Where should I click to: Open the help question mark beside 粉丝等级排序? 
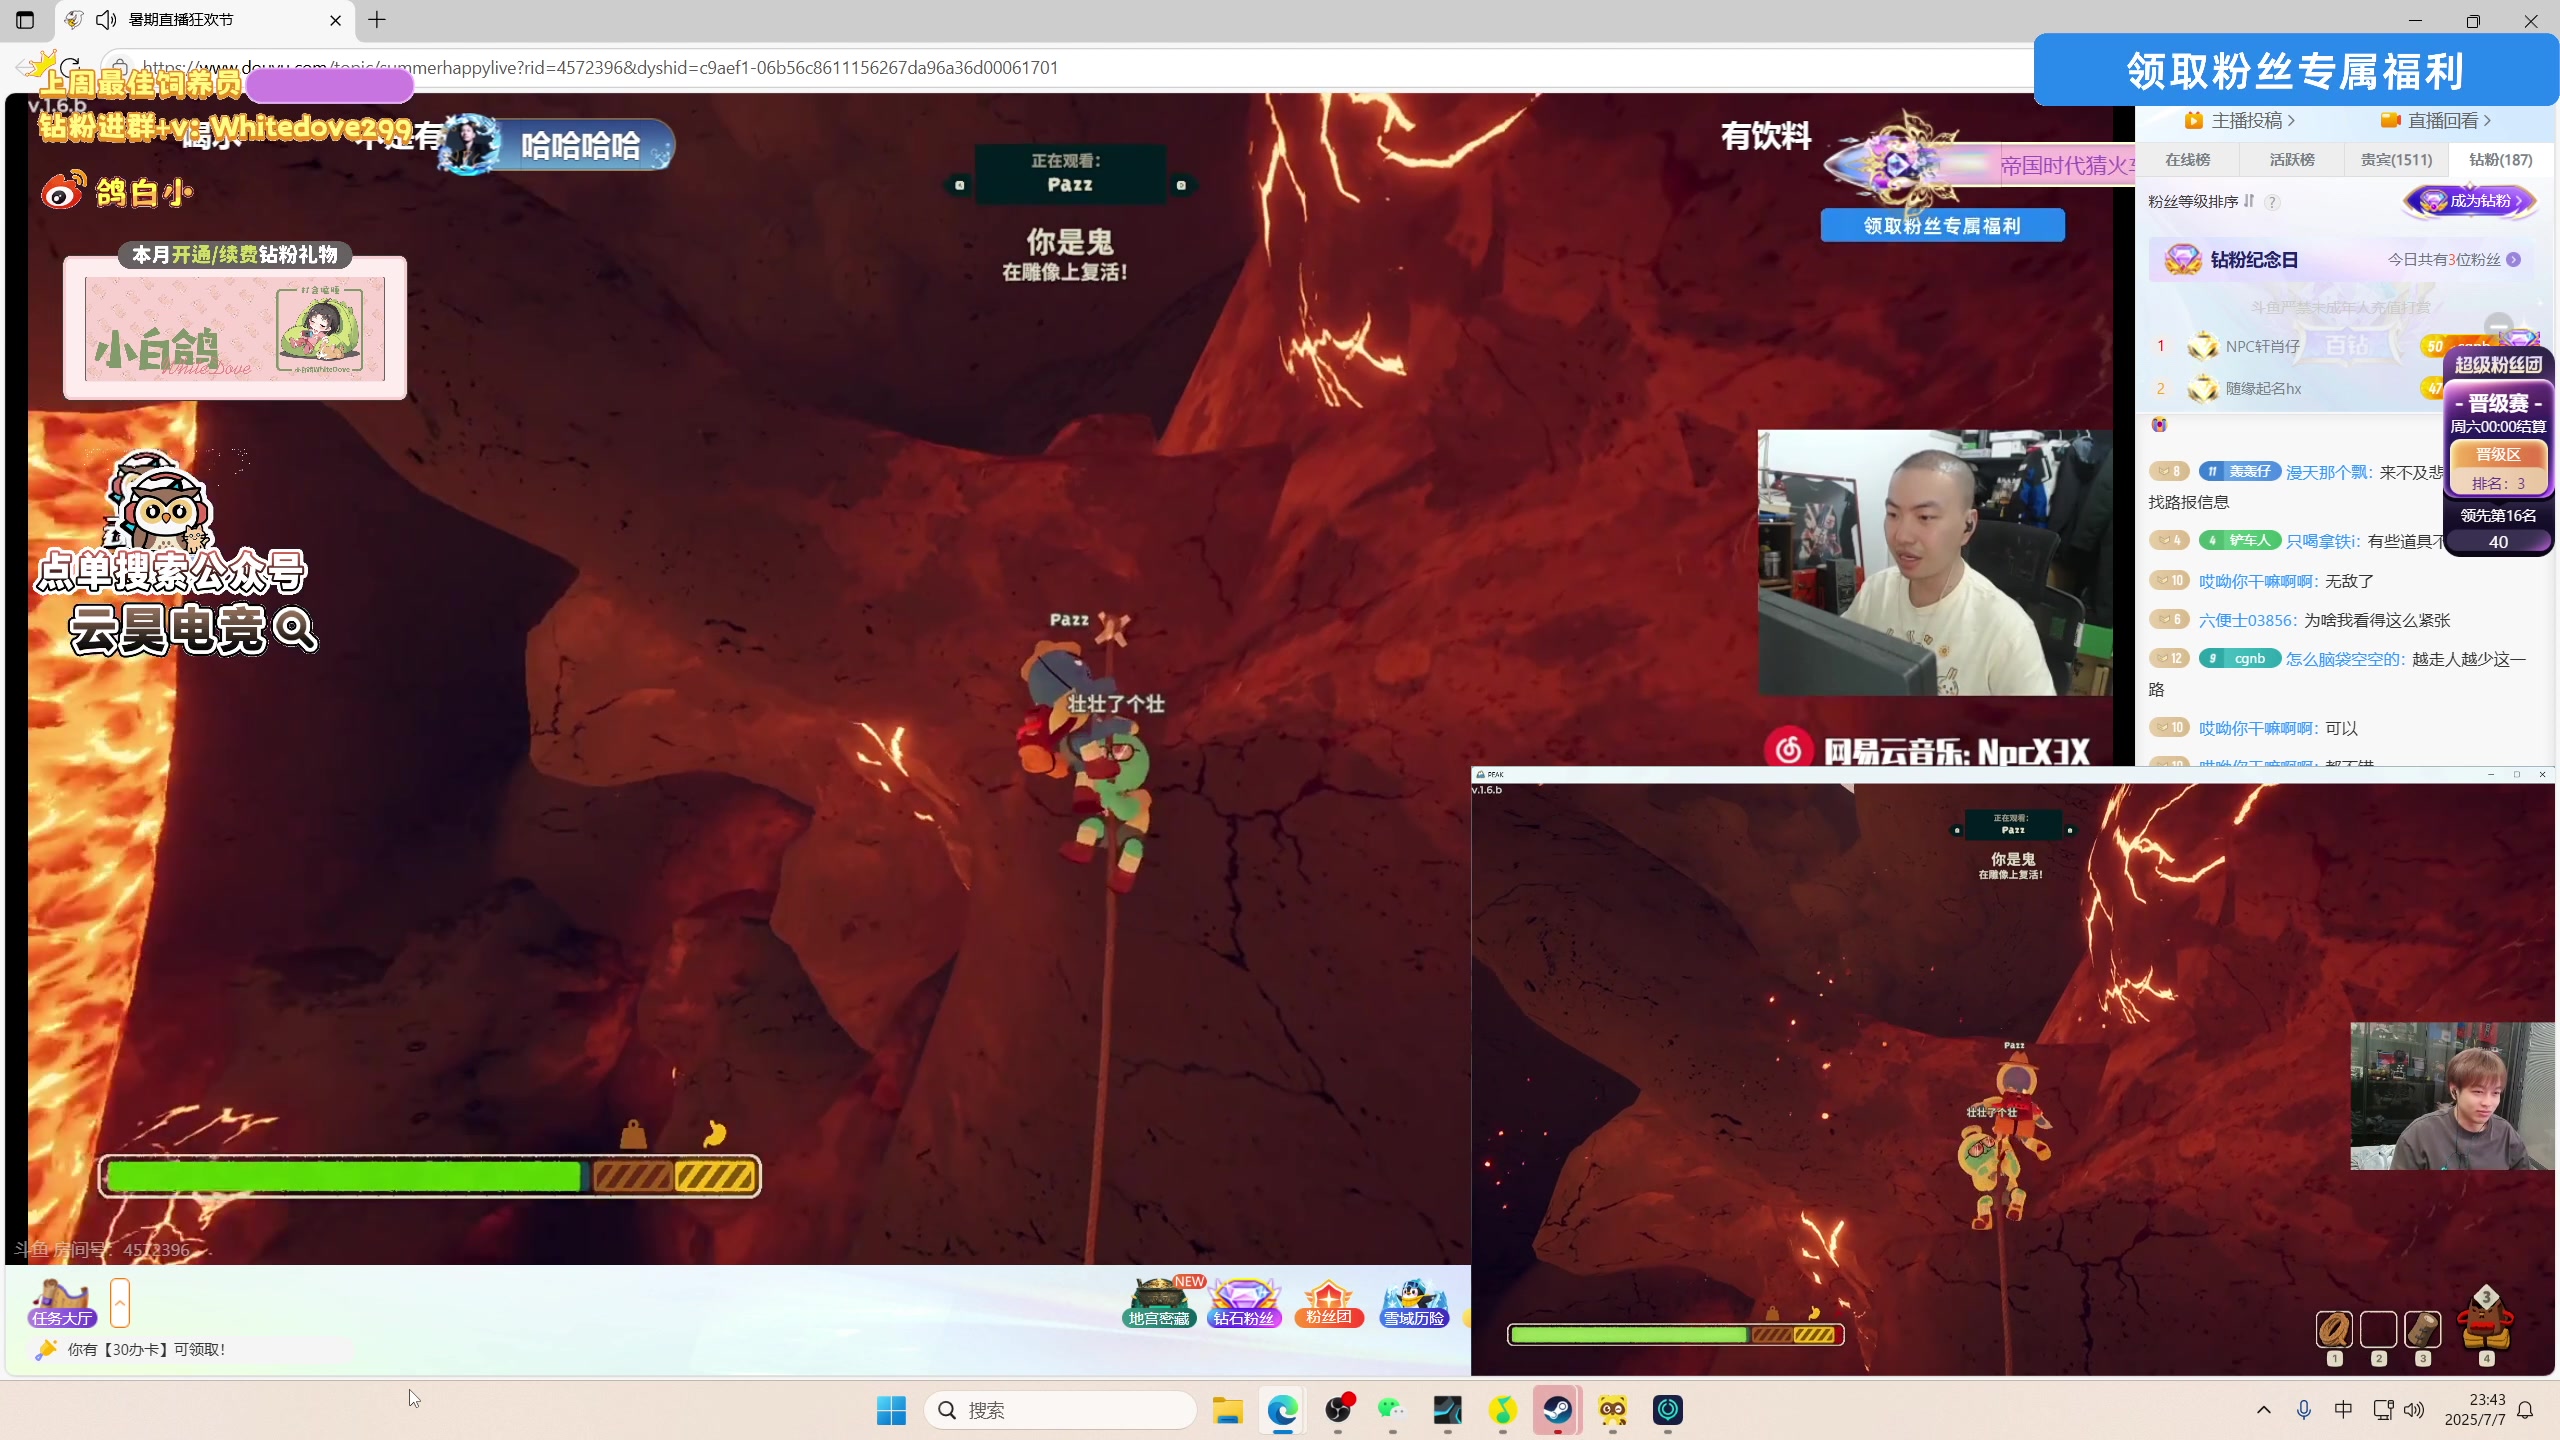point(2272,202)
